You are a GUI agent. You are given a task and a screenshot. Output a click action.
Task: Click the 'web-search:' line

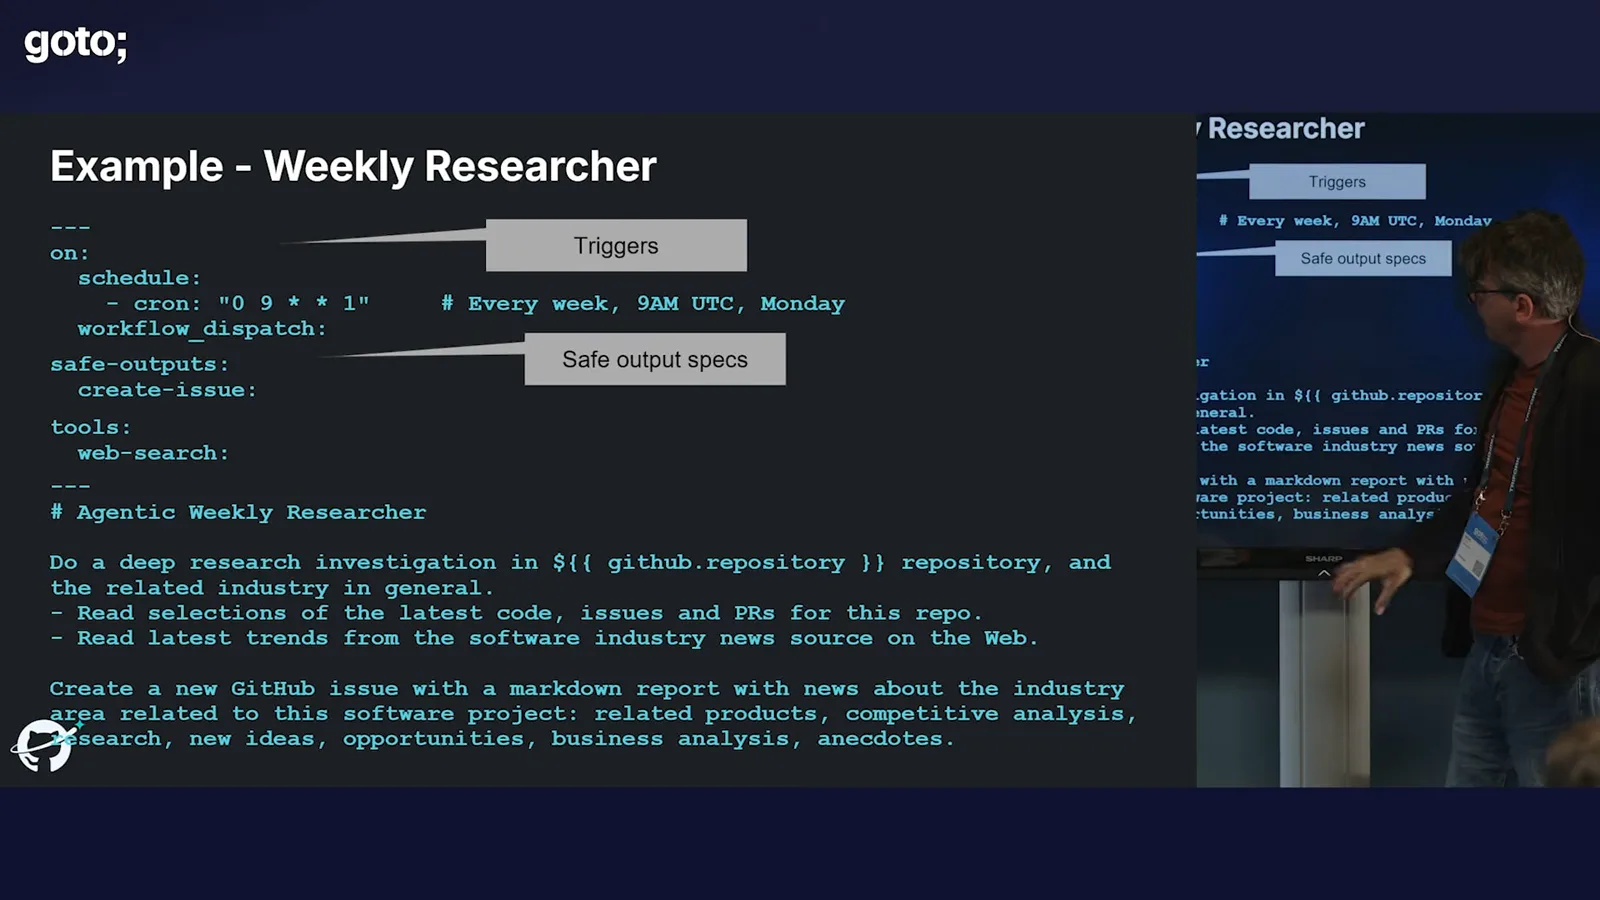pyautogui.click(x=153, y=453)
